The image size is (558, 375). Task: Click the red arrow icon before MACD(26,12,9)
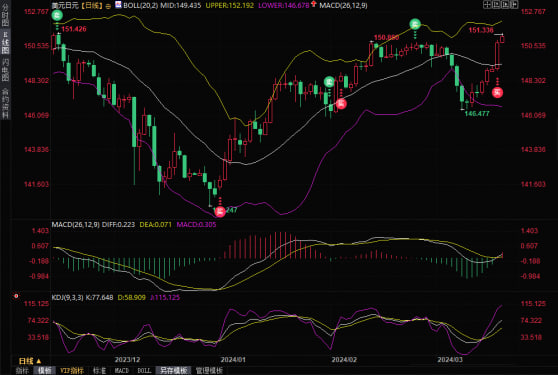pyautogui.click(x=314, y=4)
